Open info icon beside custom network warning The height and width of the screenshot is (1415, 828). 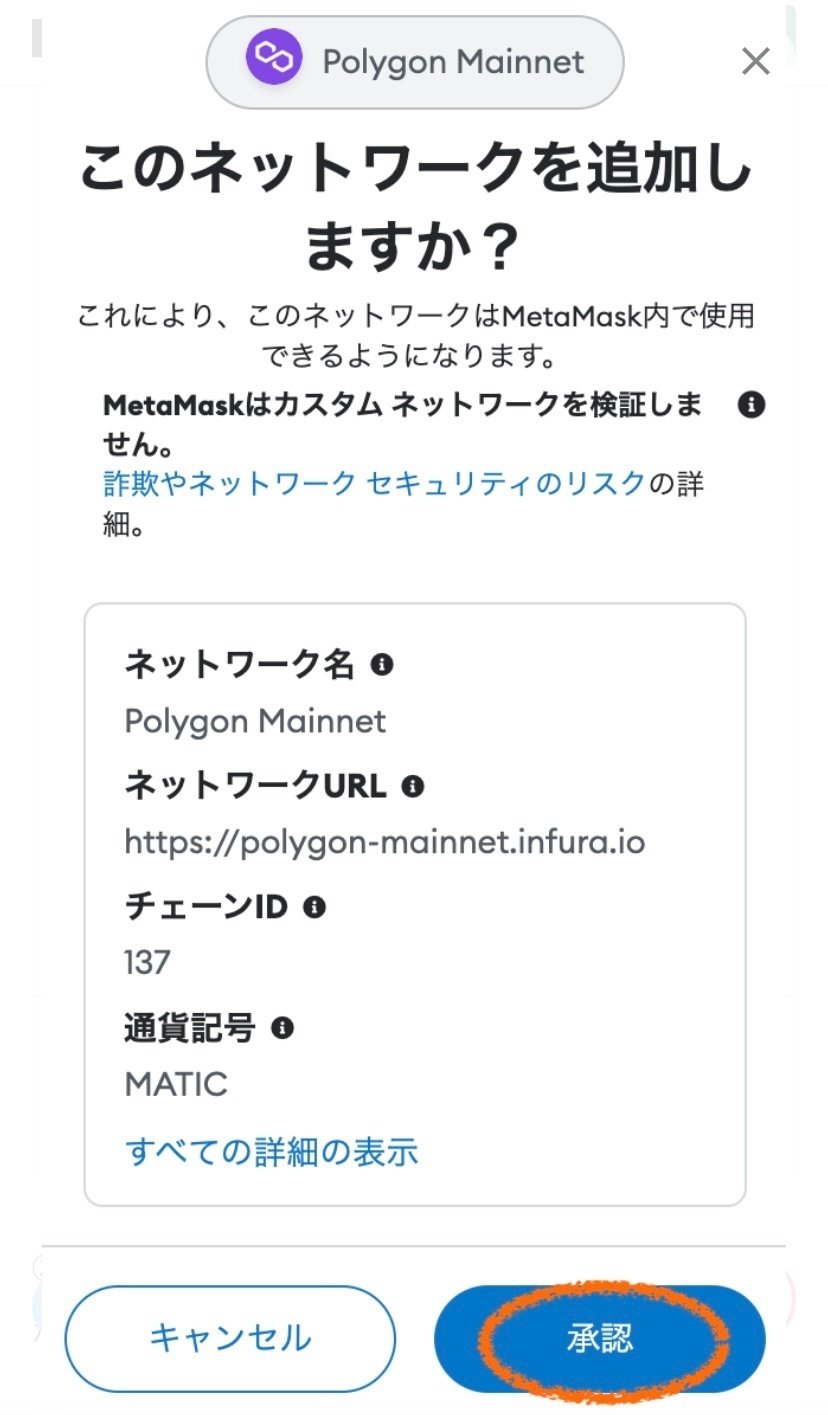coord(751,405)
